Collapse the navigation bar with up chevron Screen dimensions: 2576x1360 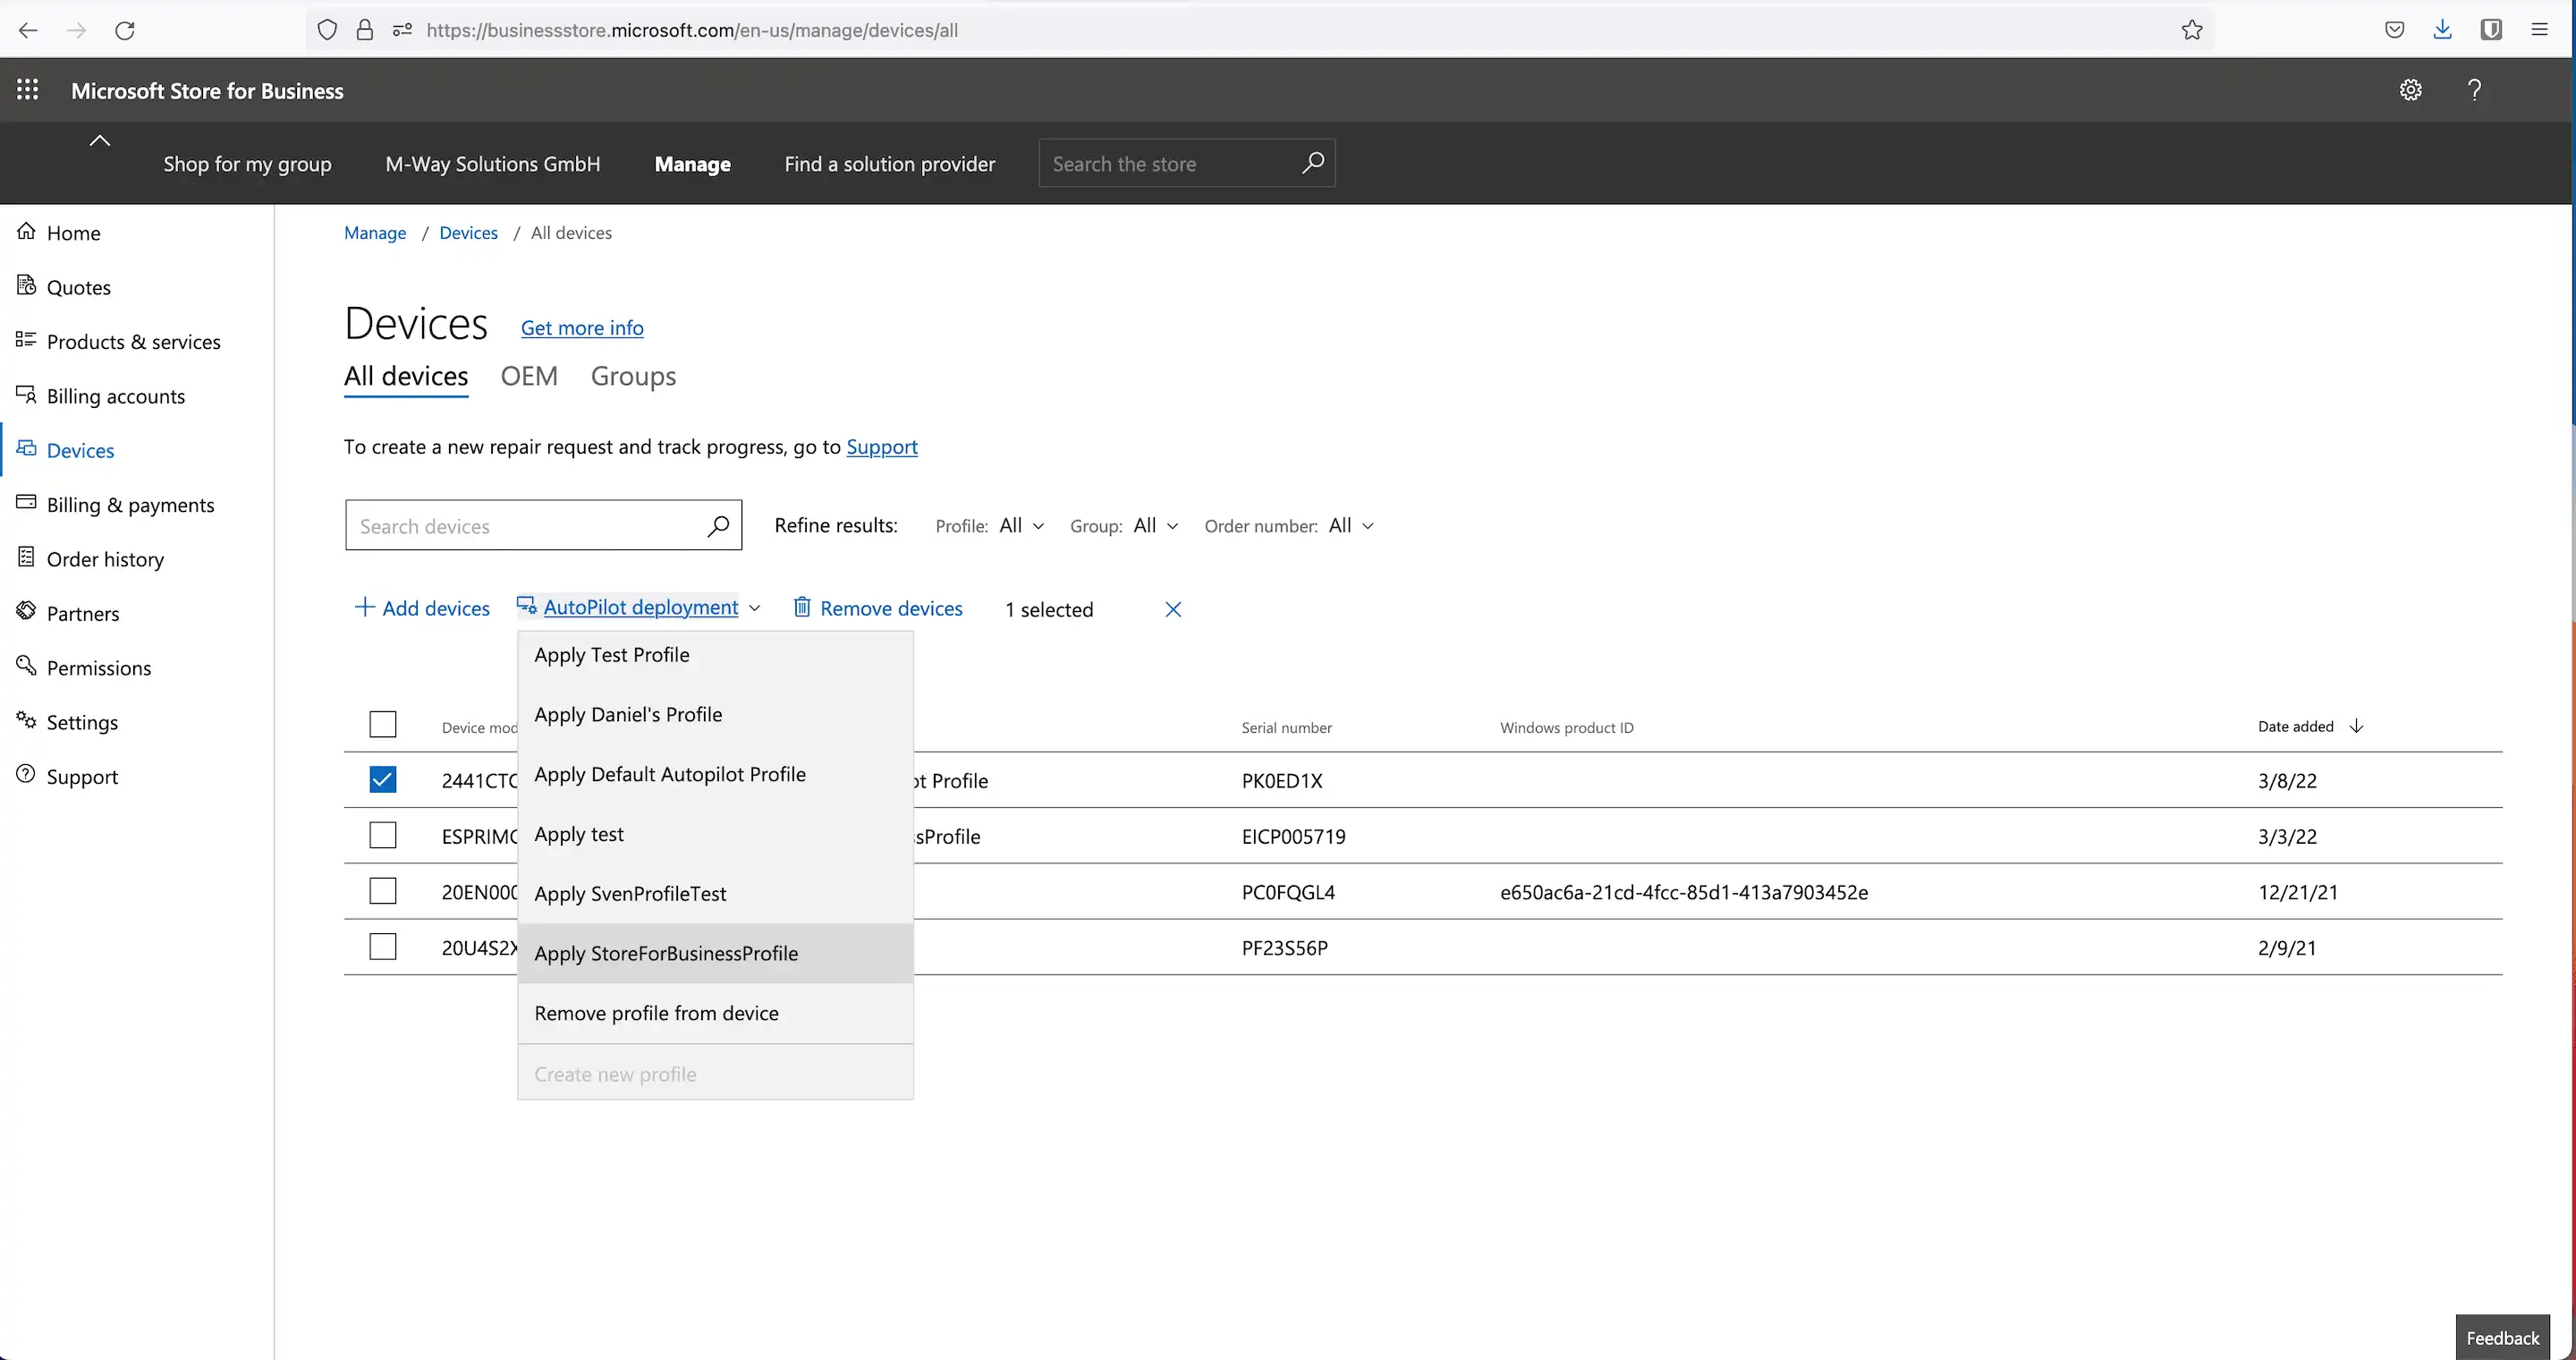coord(100,141)
